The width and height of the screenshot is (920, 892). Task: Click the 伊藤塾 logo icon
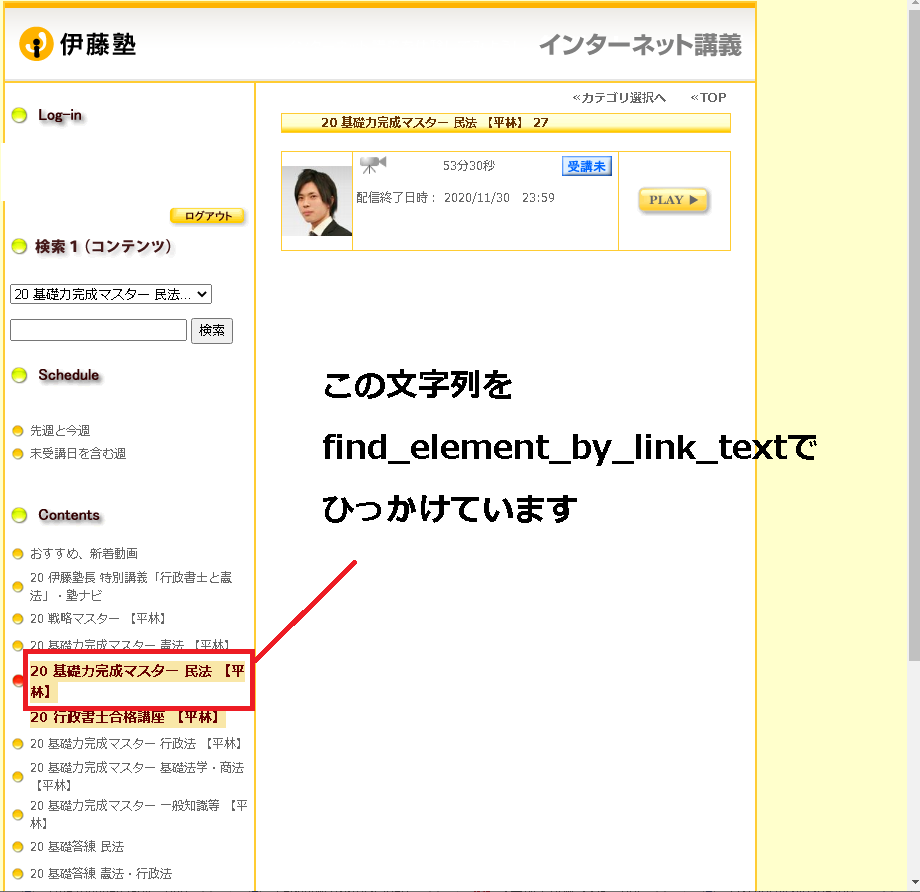pos(35,44)
